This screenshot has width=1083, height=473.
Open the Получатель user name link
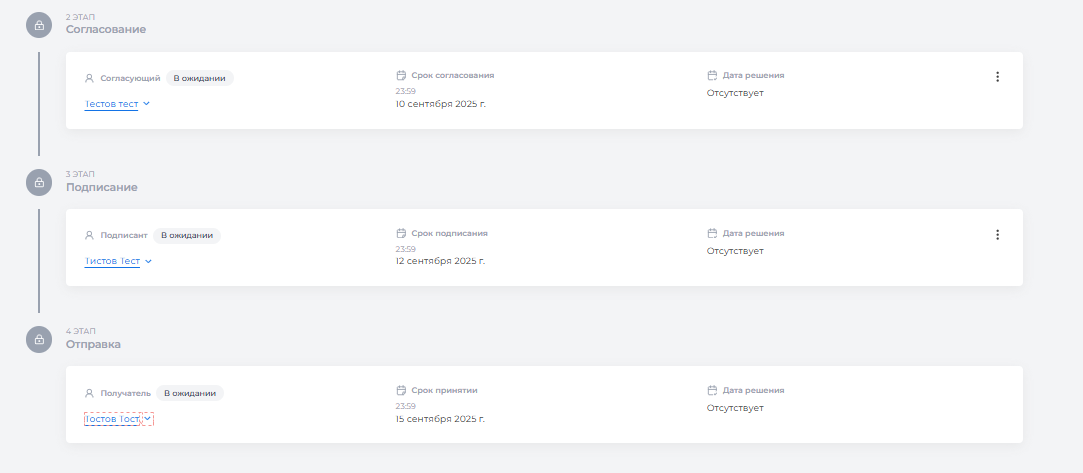(x=112, y=419)
